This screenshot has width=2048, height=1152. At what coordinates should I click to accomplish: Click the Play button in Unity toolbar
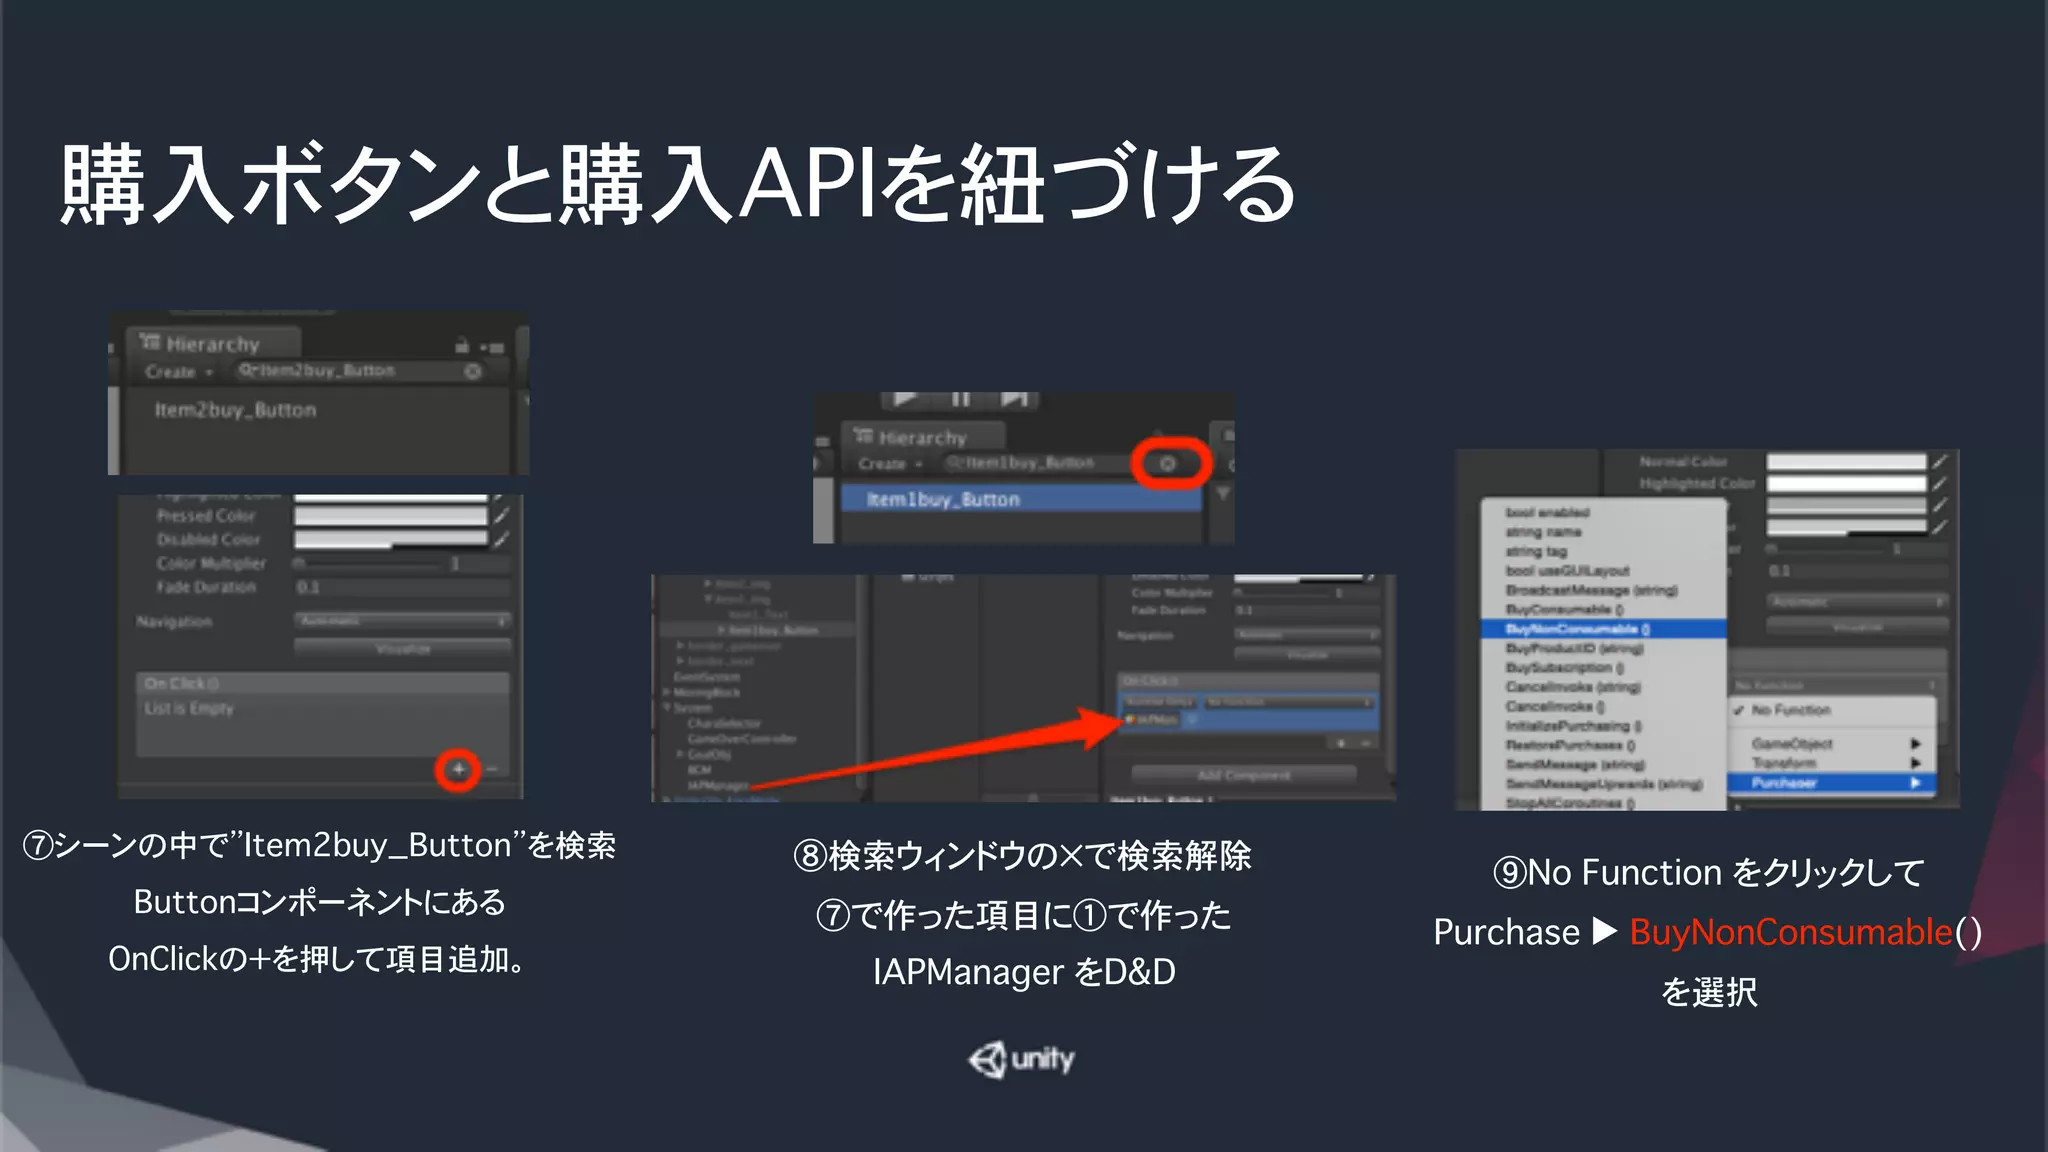click(906, 399)
